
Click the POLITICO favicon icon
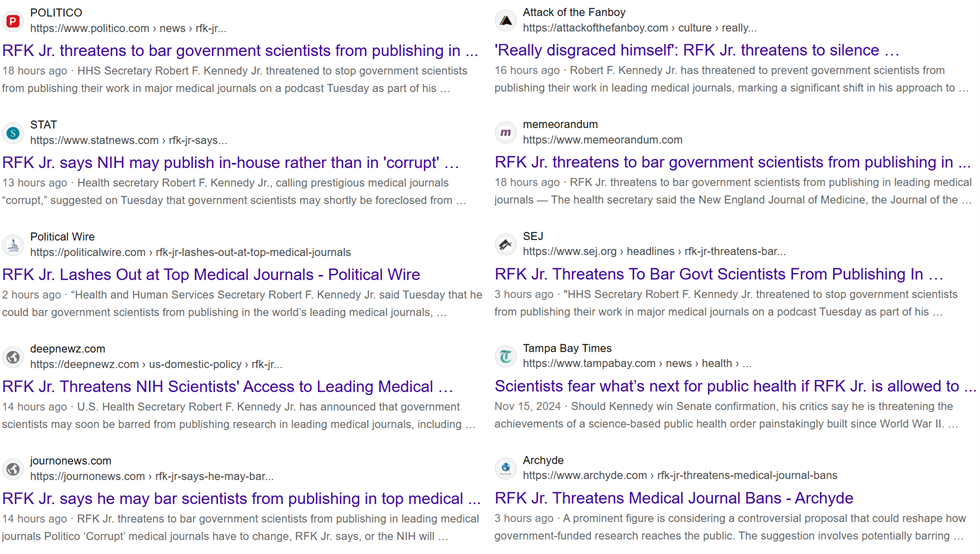click(x=12, y=21)
